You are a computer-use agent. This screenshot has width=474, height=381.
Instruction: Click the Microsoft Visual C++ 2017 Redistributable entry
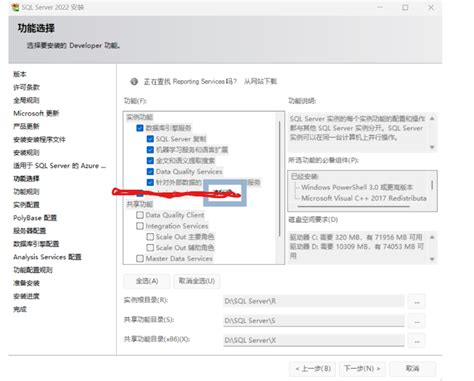(x=364, y=198)
